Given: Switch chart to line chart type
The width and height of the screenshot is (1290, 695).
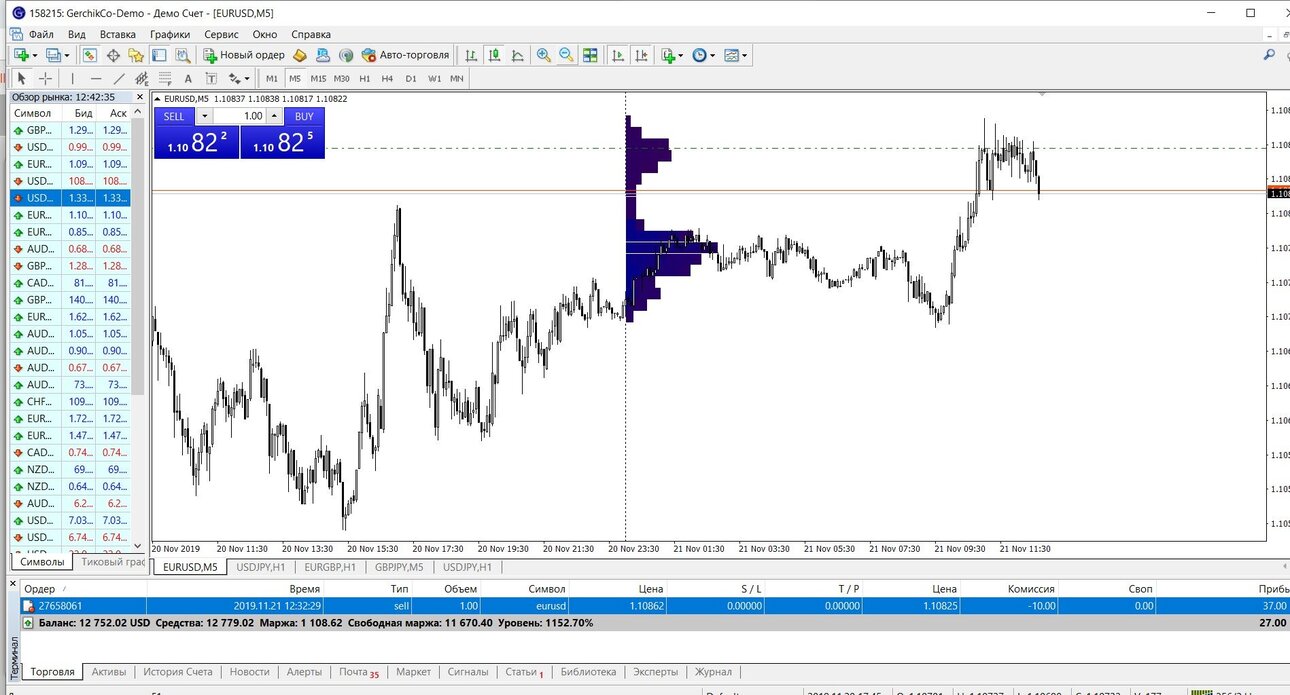Looking at the screenshot, I should [x=518, y=55].
